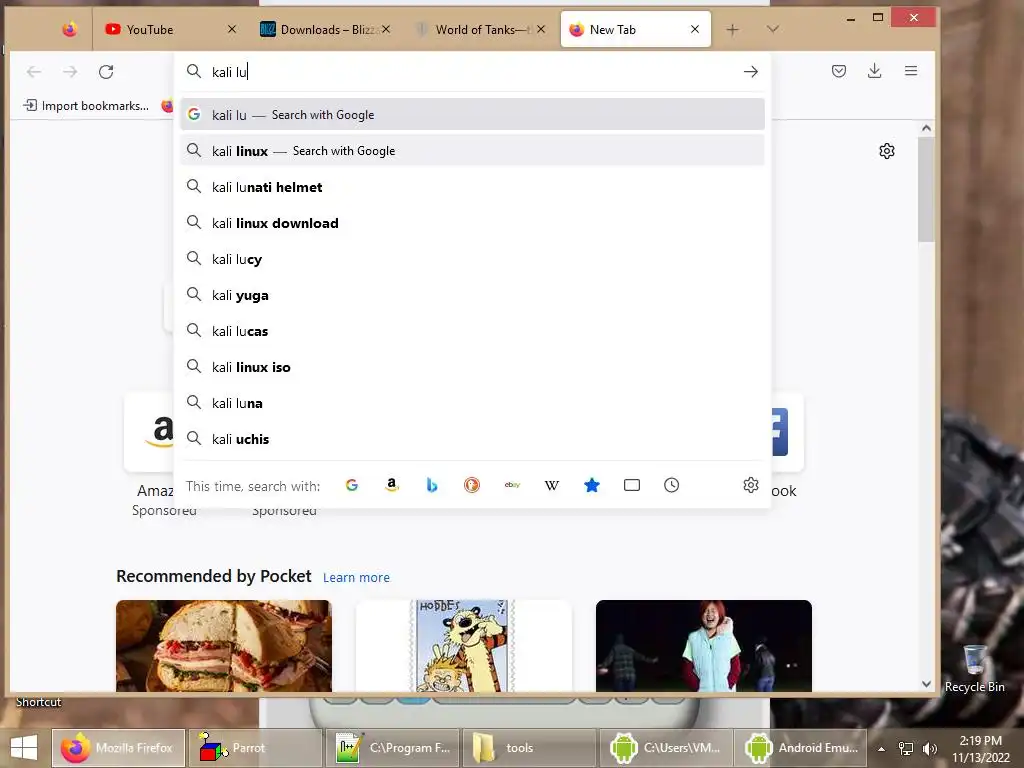Click the scrollbar down arrow

[926, 684]
